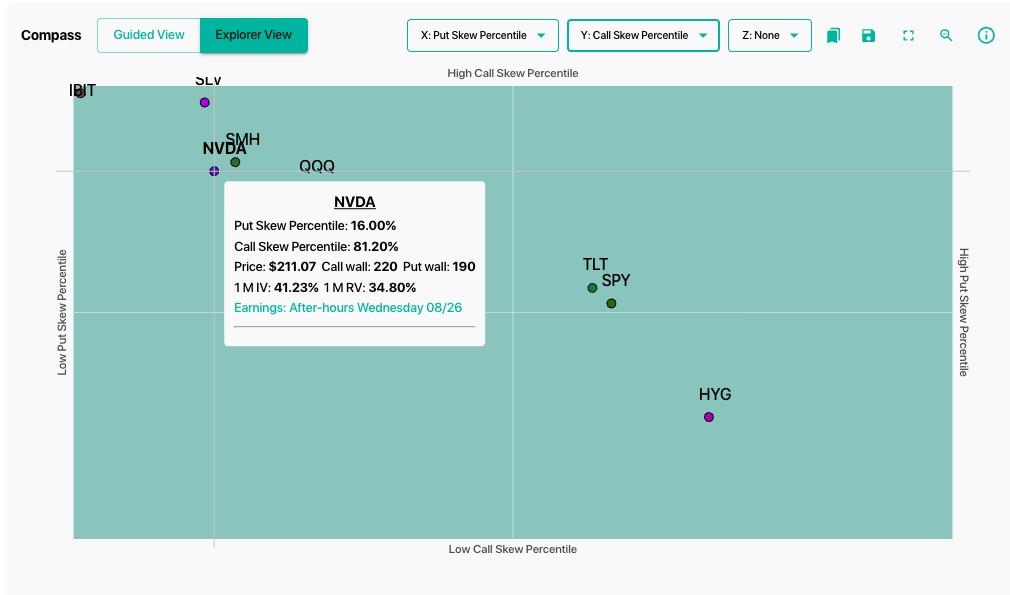The width and height of the screenshot is (1010, 595).
Task: Enter fullscreen with the expand icon
Action: point(908,35)
